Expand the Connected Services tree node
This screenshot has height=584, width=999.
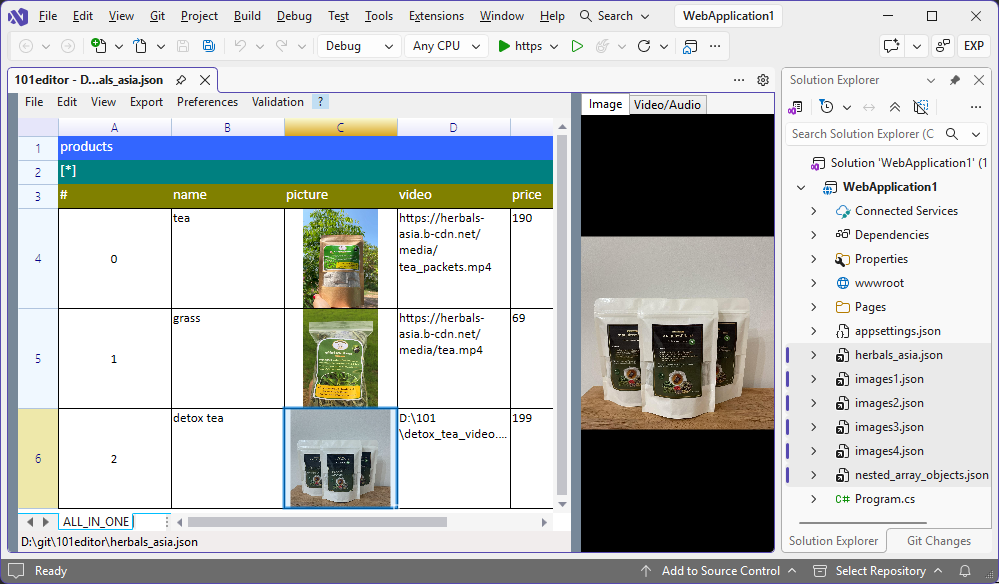pos(814,211)
